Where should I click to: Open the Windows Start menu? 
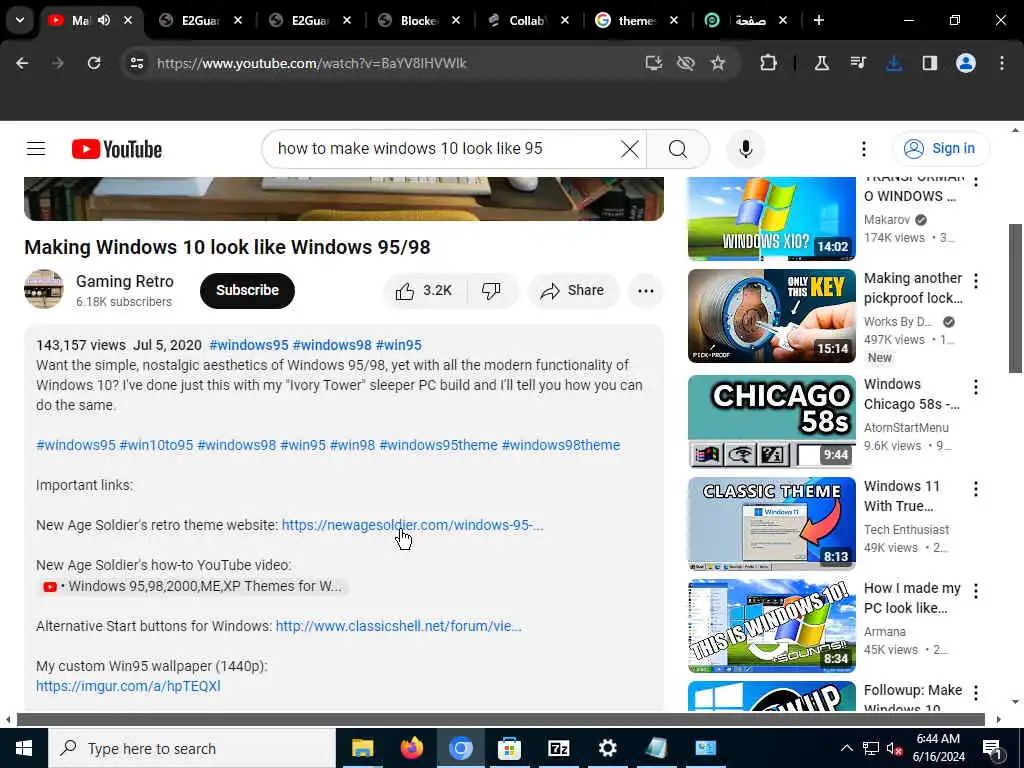point(24,748)
